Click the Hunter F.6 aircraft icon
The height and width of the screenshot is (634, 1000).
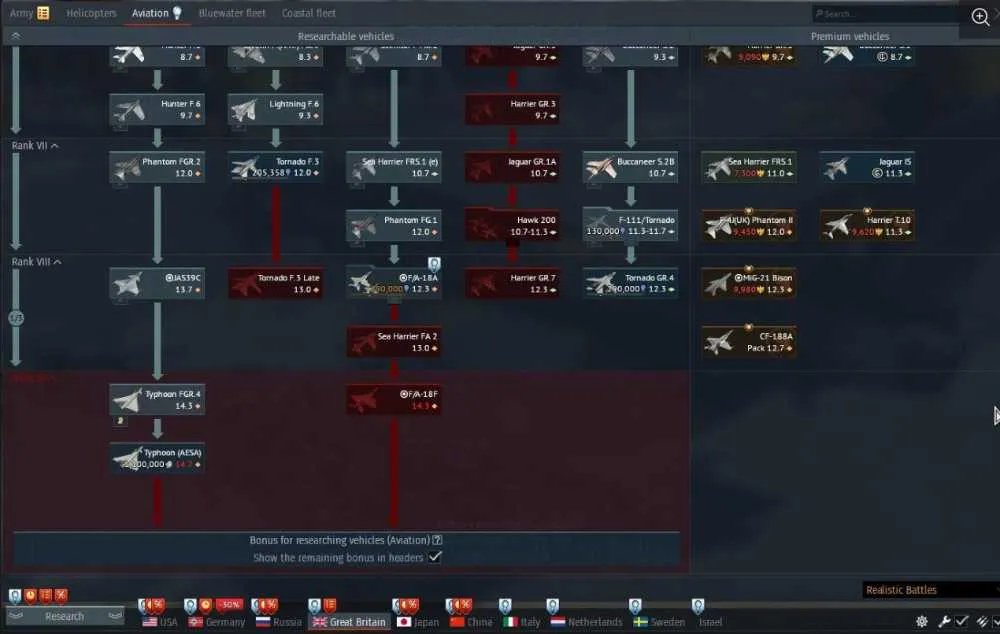coord(127,110)
